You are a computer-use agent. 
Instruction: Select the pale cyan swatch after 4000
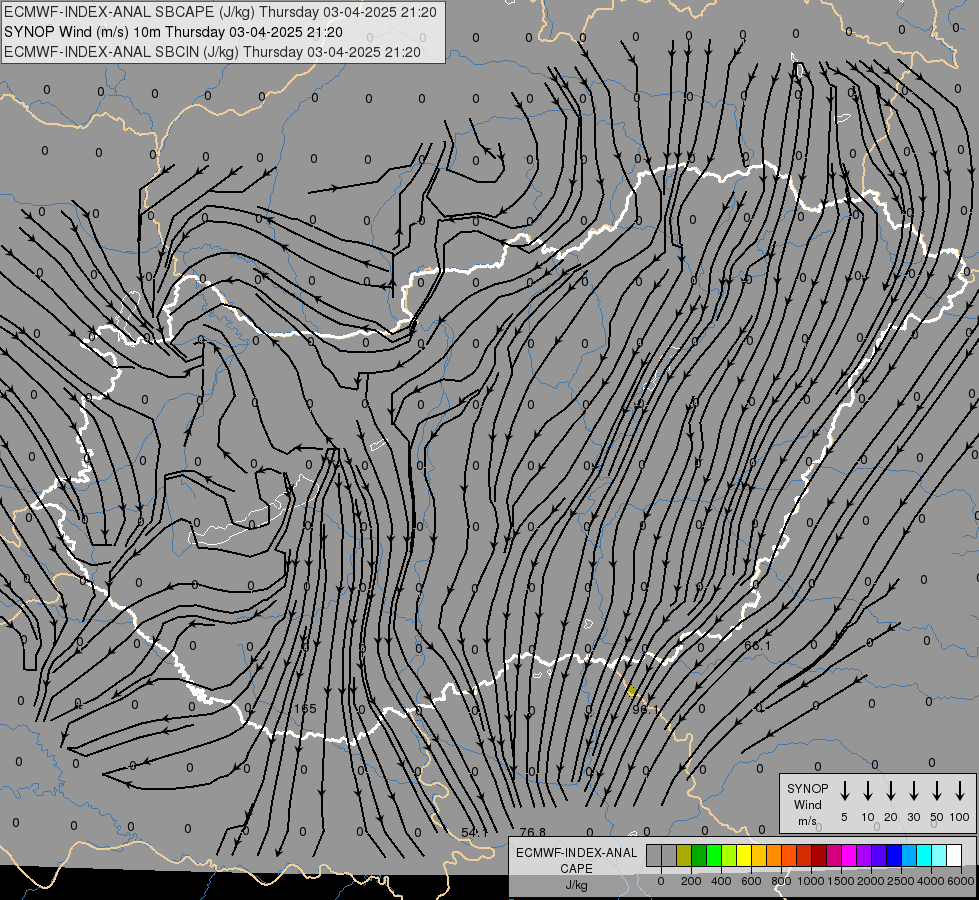[x=938, y=855]
